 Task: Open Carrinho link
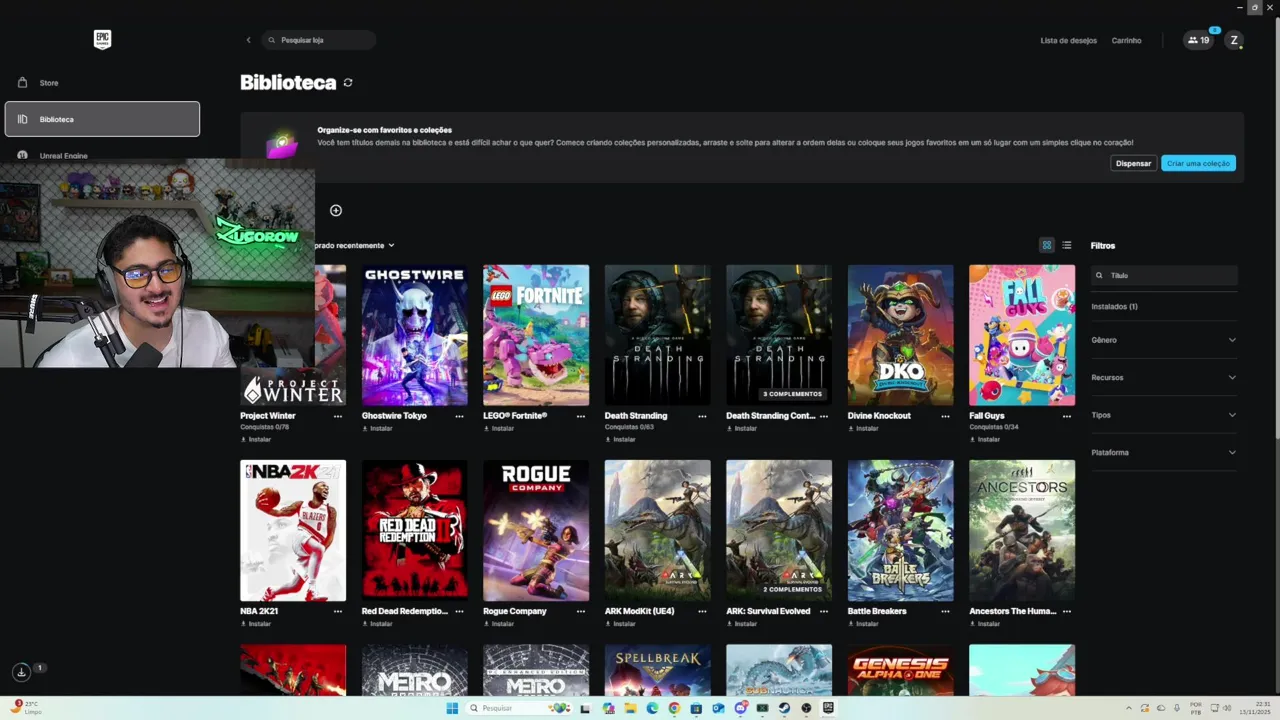coord(1126,41)
